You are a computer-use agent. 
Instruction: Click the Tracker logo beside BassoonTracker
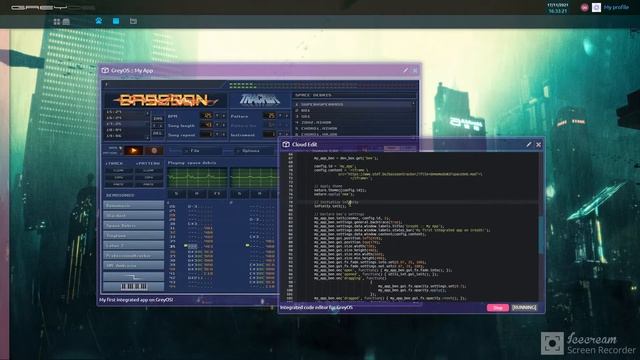260,100
